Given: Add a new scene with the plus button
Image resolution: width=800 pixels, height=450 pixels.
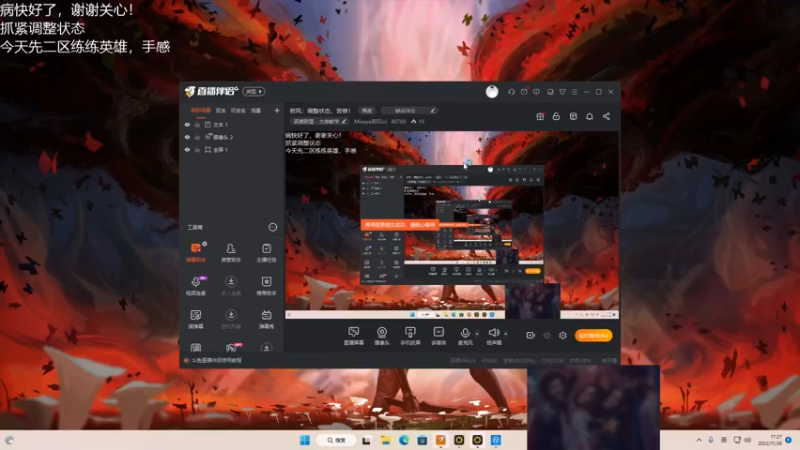Looking at the screenshot, I should 277,110.
